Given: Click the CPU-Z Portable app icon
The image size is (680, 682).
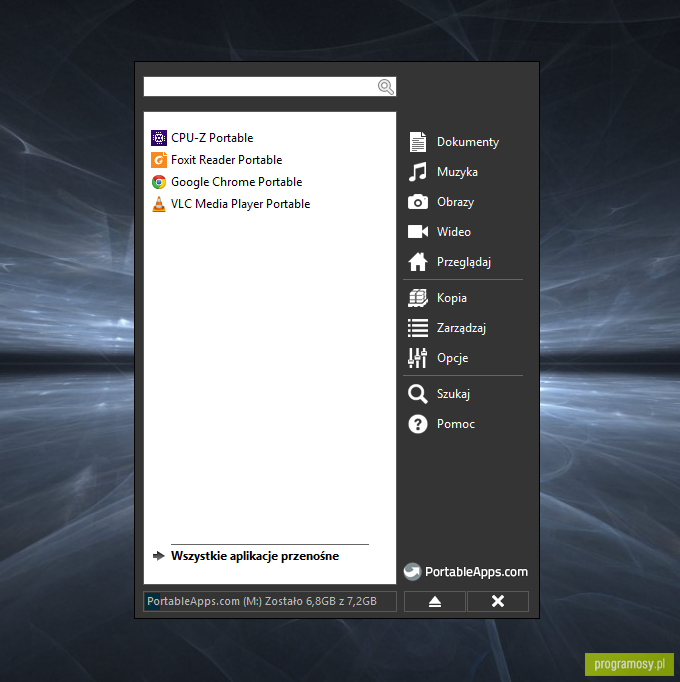Looking at the screenshot, I should (x=159, y=138).
